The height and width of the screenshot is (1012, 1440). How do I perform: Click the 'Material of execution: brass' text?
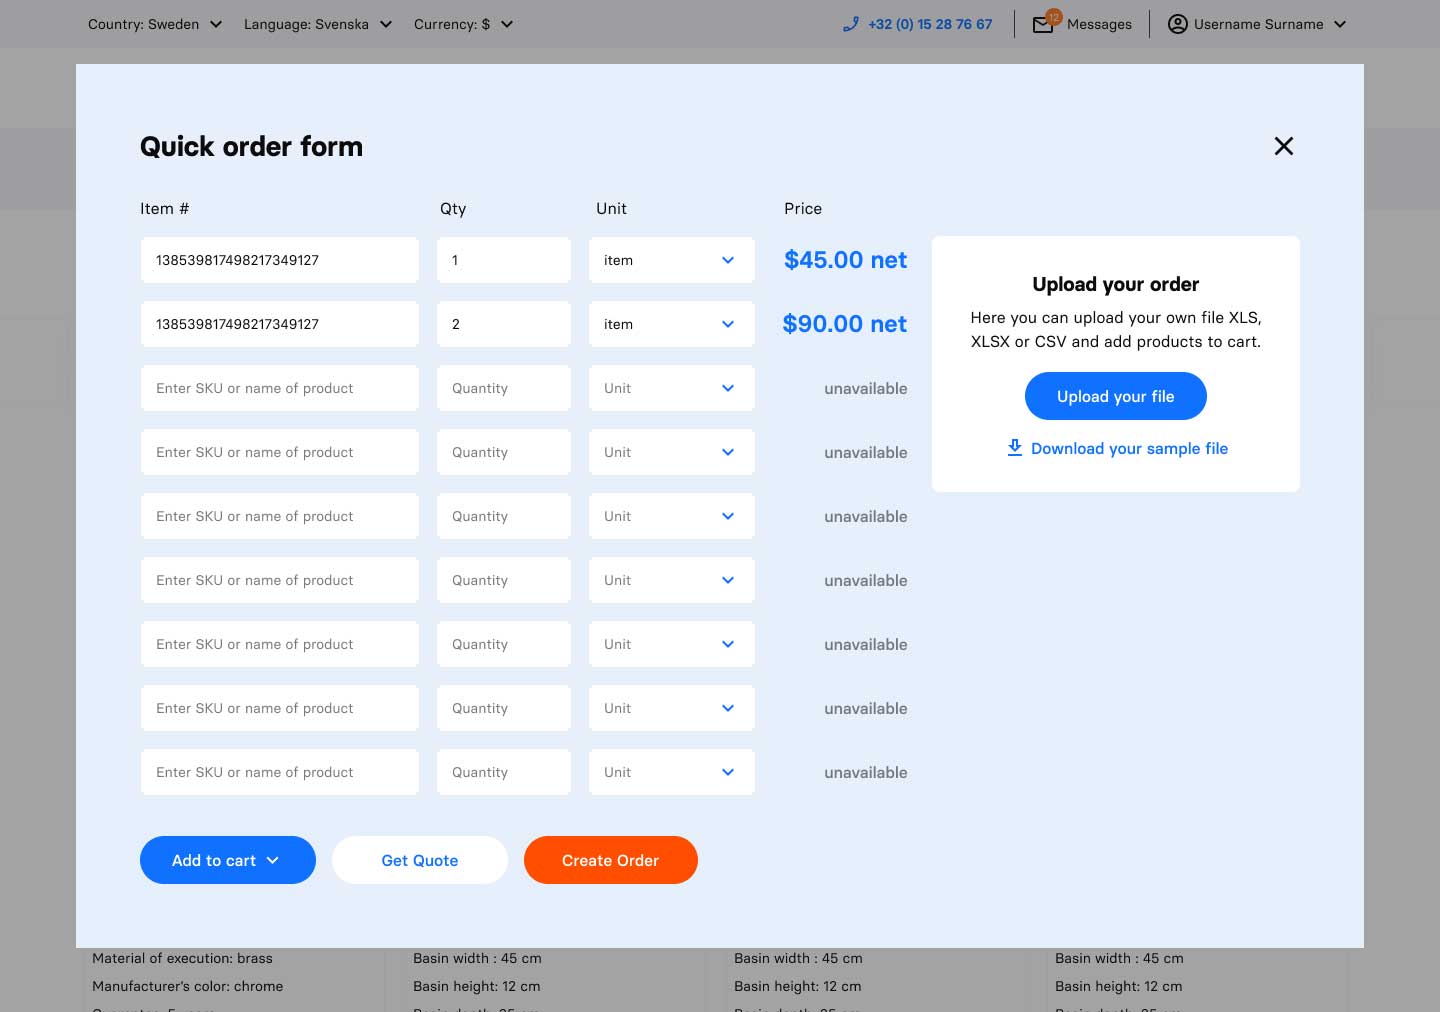182,958
